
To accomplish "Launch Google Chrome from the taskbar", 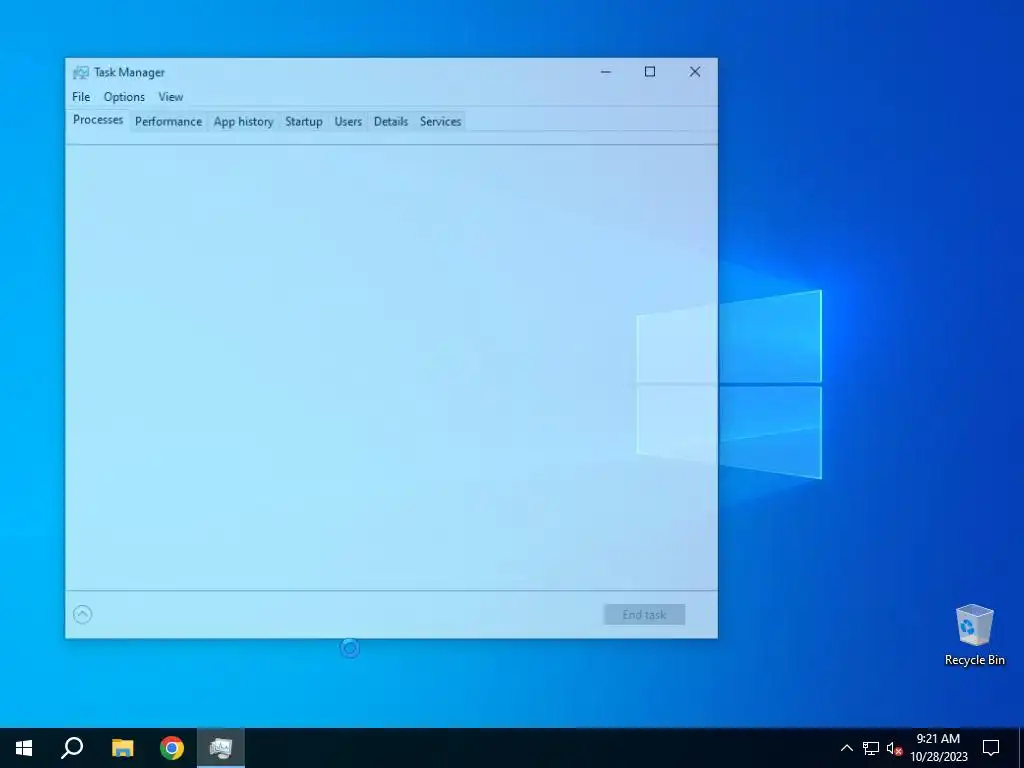I will [172, 748].
